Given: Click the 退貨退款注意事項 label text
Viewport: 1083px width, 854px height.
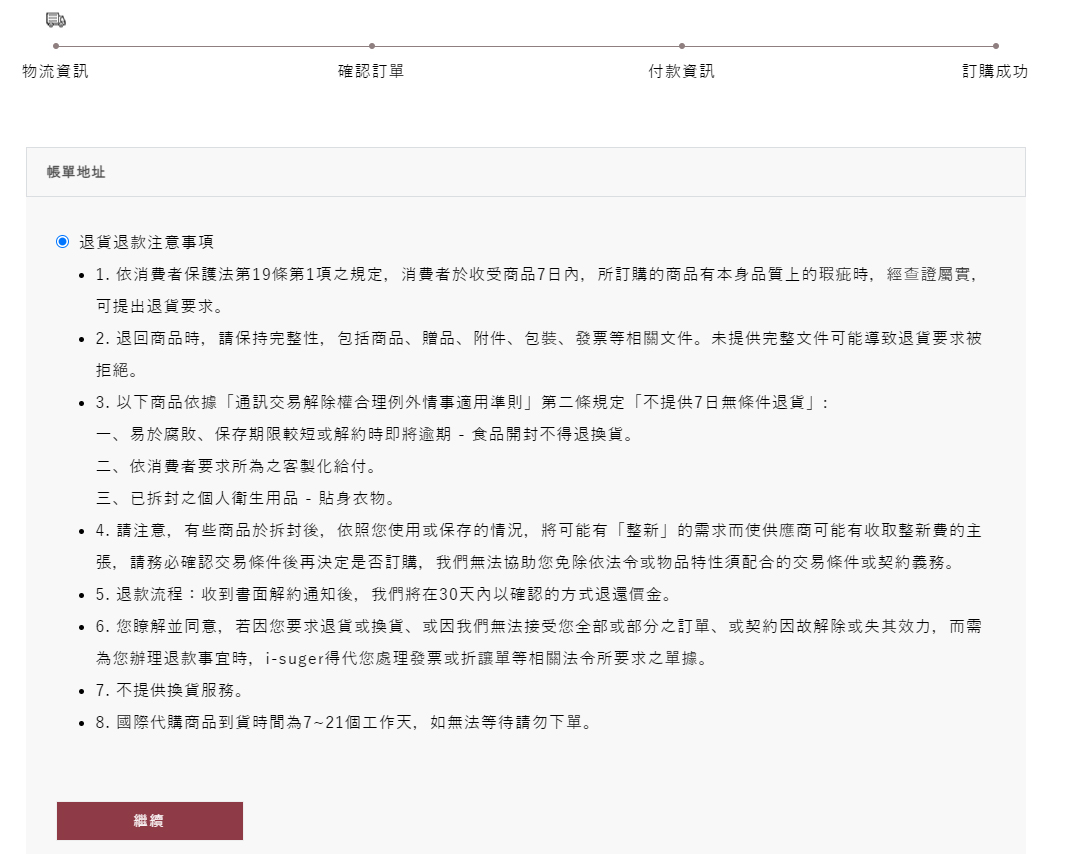Looking at the screenshot, I should click(x=146, y=242).
